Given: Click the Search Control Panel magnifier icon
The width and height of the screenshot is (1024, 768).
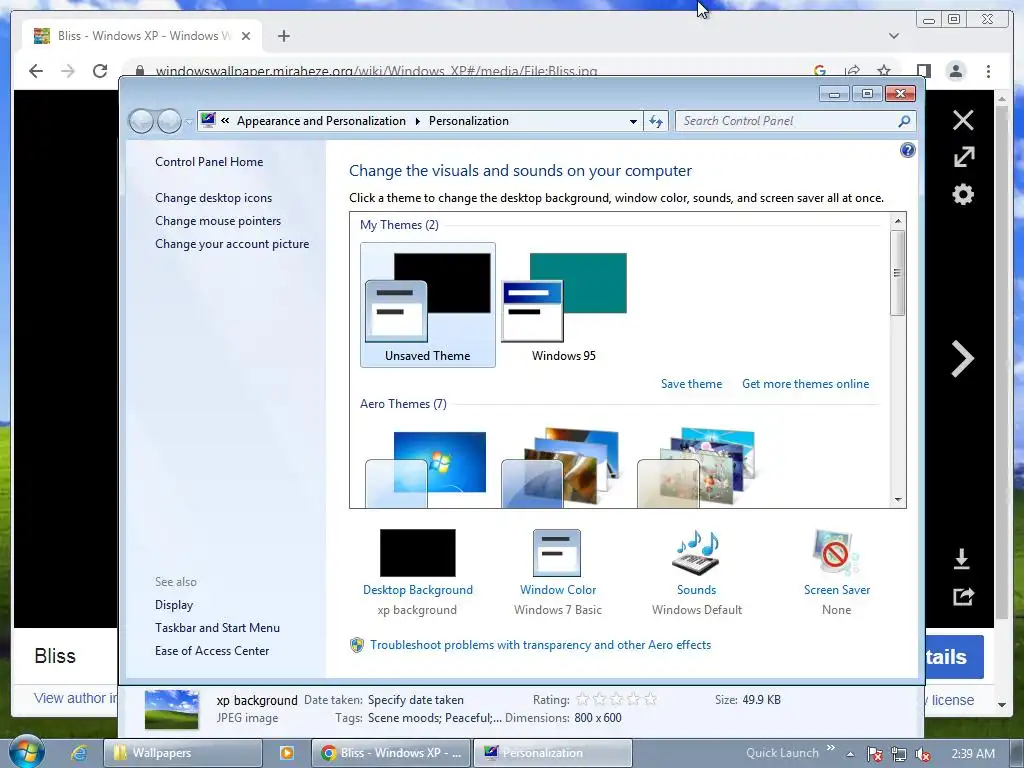Looking at the screenshot, I should 904,121.
